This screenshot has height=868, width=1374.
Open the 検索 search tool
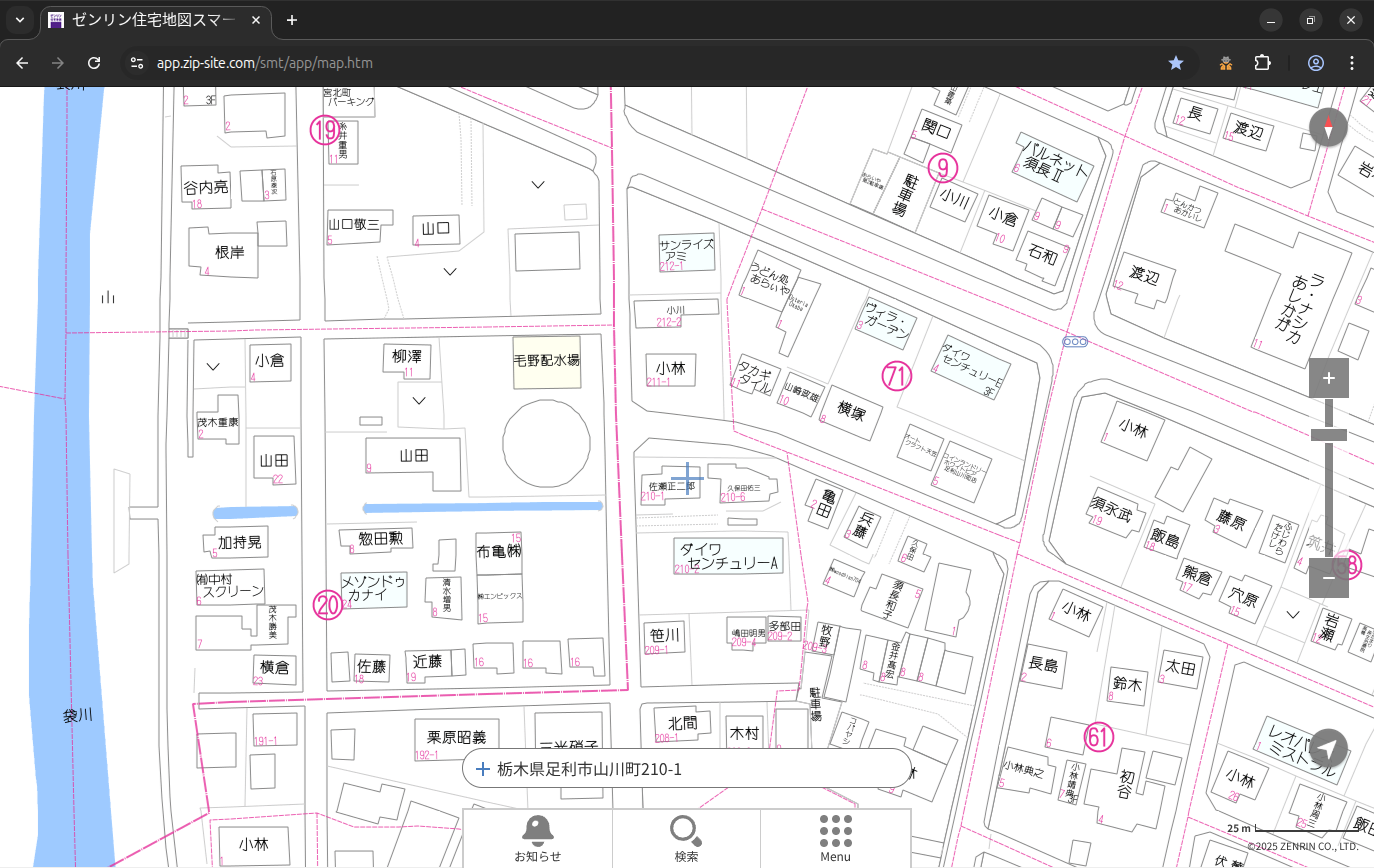tap(686, 838)
